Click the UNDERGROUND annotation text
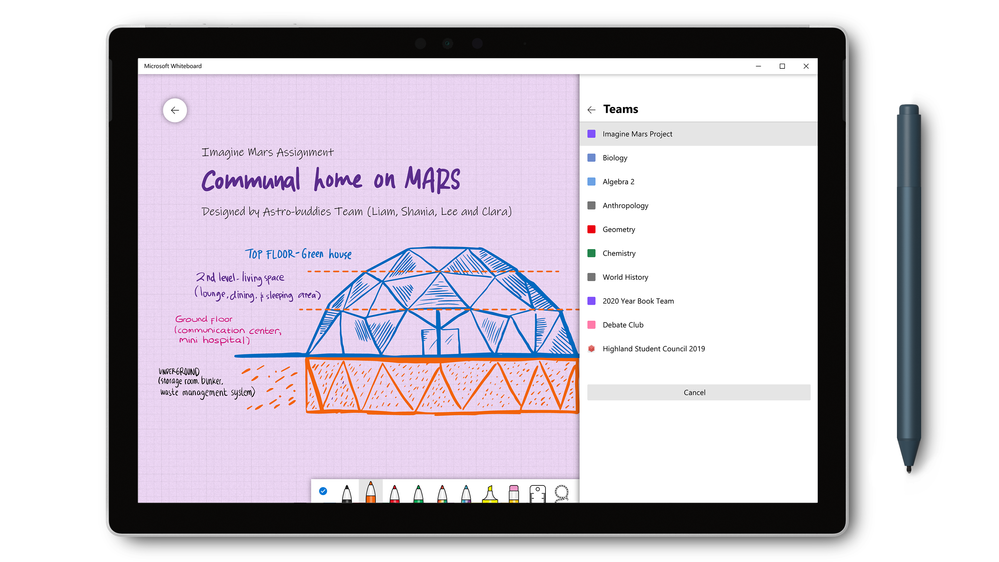This screenshot has width=999, height=562. point(206,382)
